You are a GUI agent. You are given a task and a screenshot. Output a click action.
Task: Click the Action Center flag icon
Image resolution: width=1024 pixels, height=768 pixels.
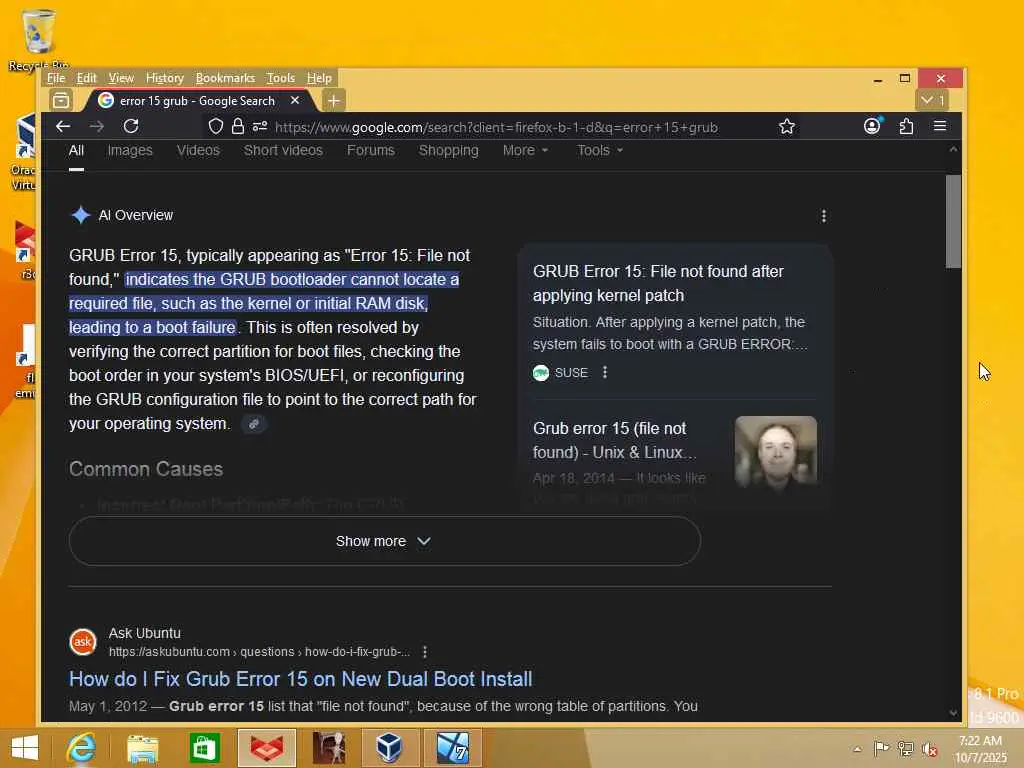(881, 748)
